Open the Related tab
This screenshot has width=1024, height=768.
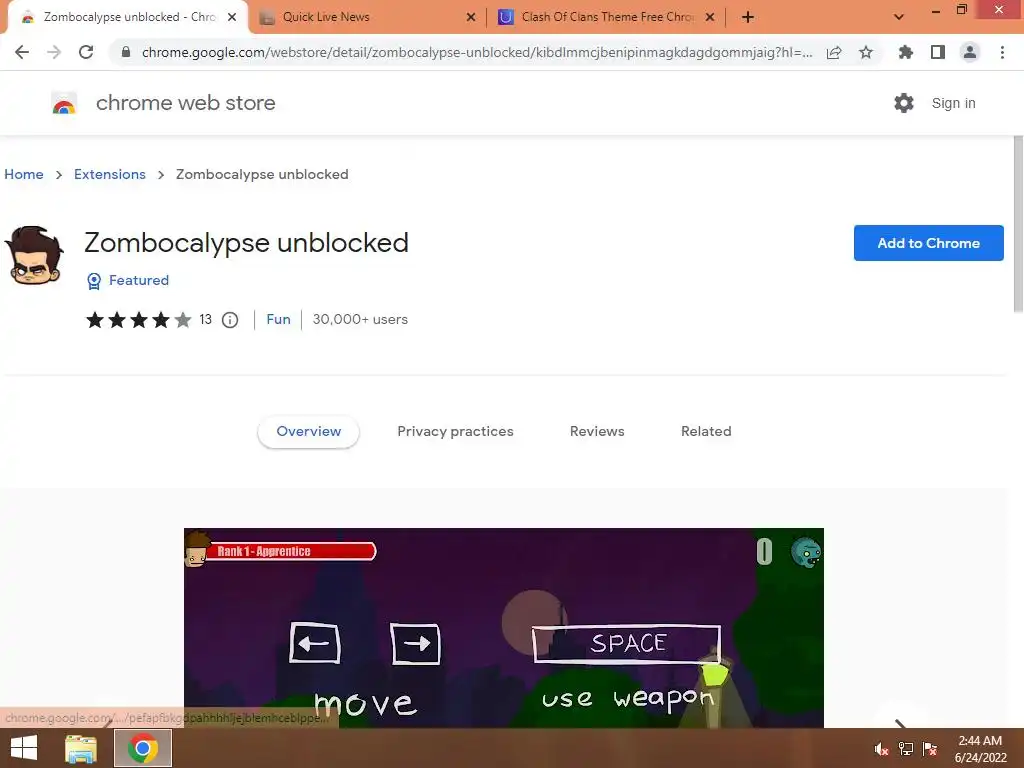(706, 432)
